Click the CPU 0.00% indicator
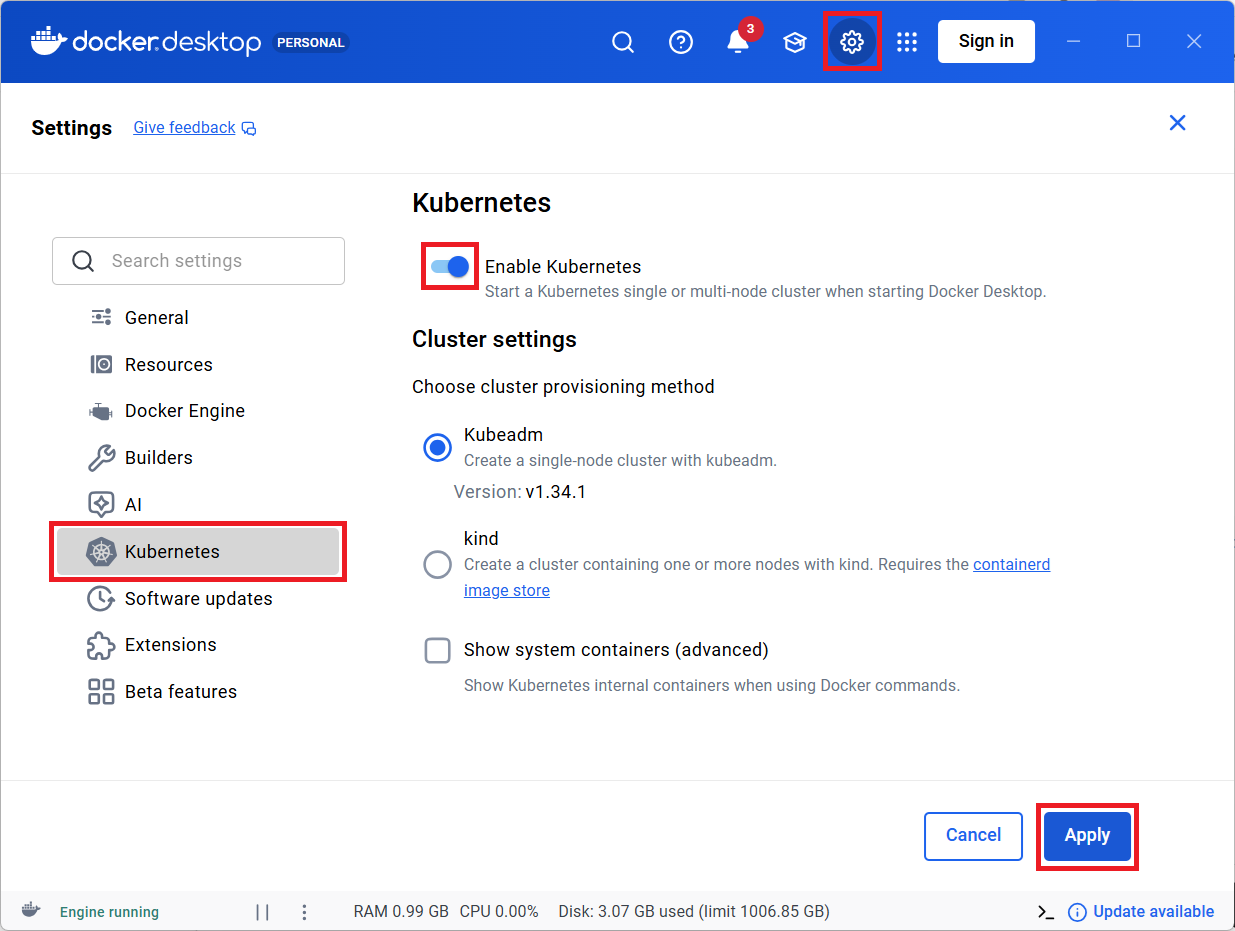This screenshot has width=1235, height=931. 499,912
